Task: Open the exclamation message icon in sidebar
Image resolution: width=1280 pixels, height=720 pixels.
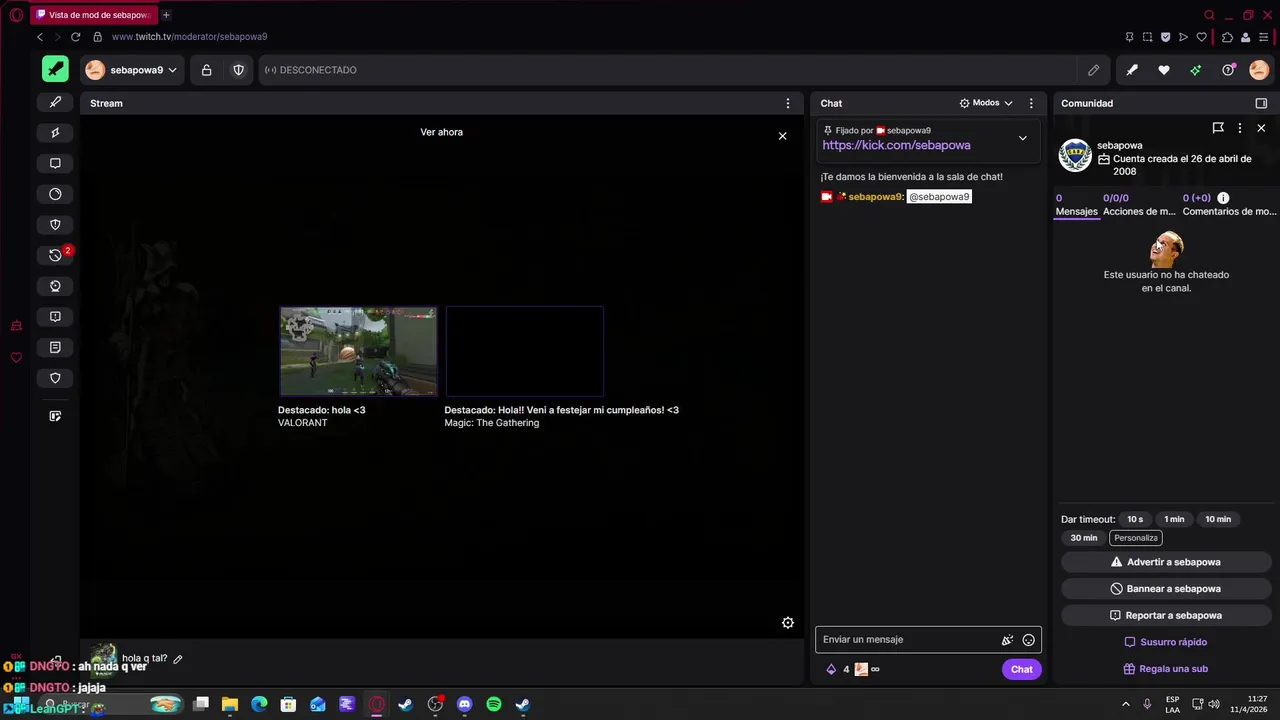Action: pyautogui.click(x=55, y=317)
